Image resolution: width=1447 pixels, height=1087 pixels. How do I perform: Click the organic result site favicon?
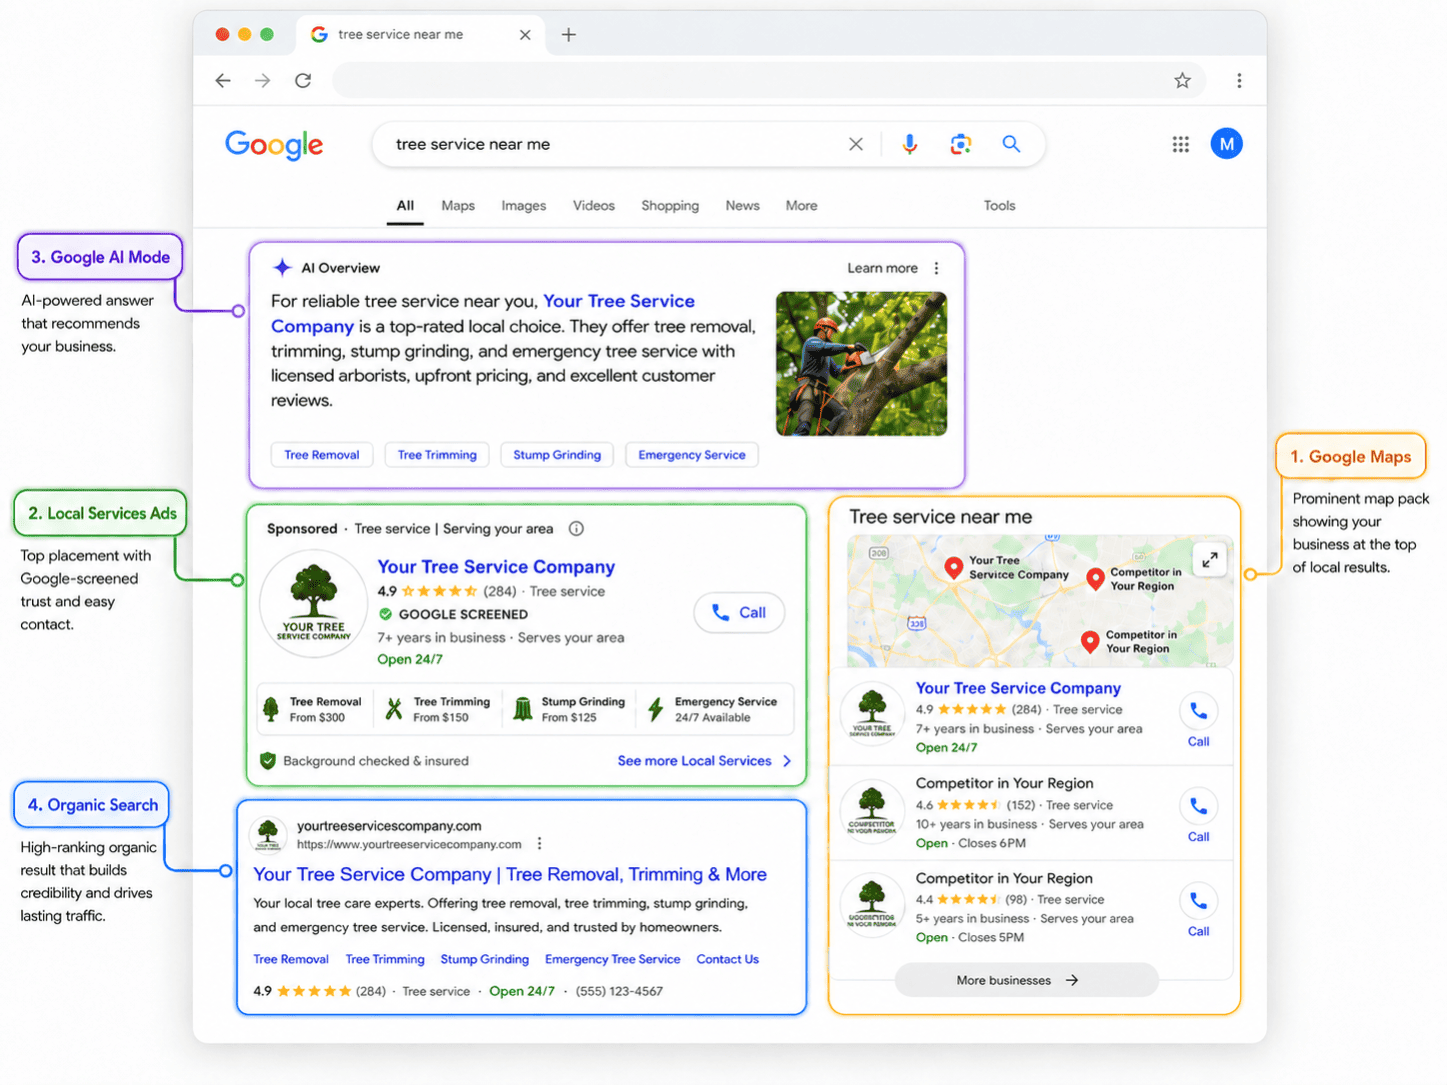point(268,834)
